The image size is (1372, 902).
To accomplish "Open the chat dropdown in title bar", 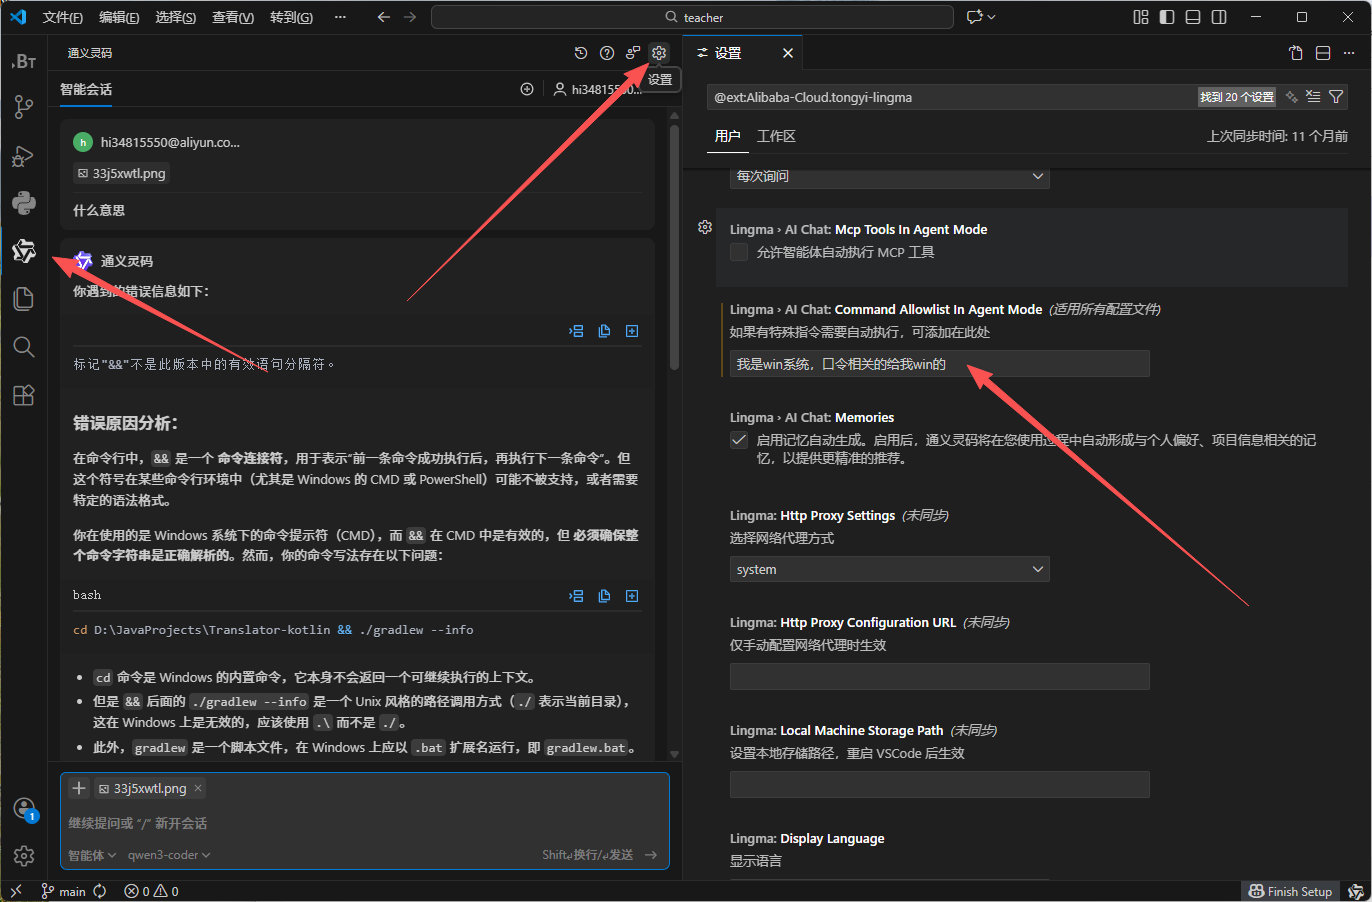I will coord(981,17).
